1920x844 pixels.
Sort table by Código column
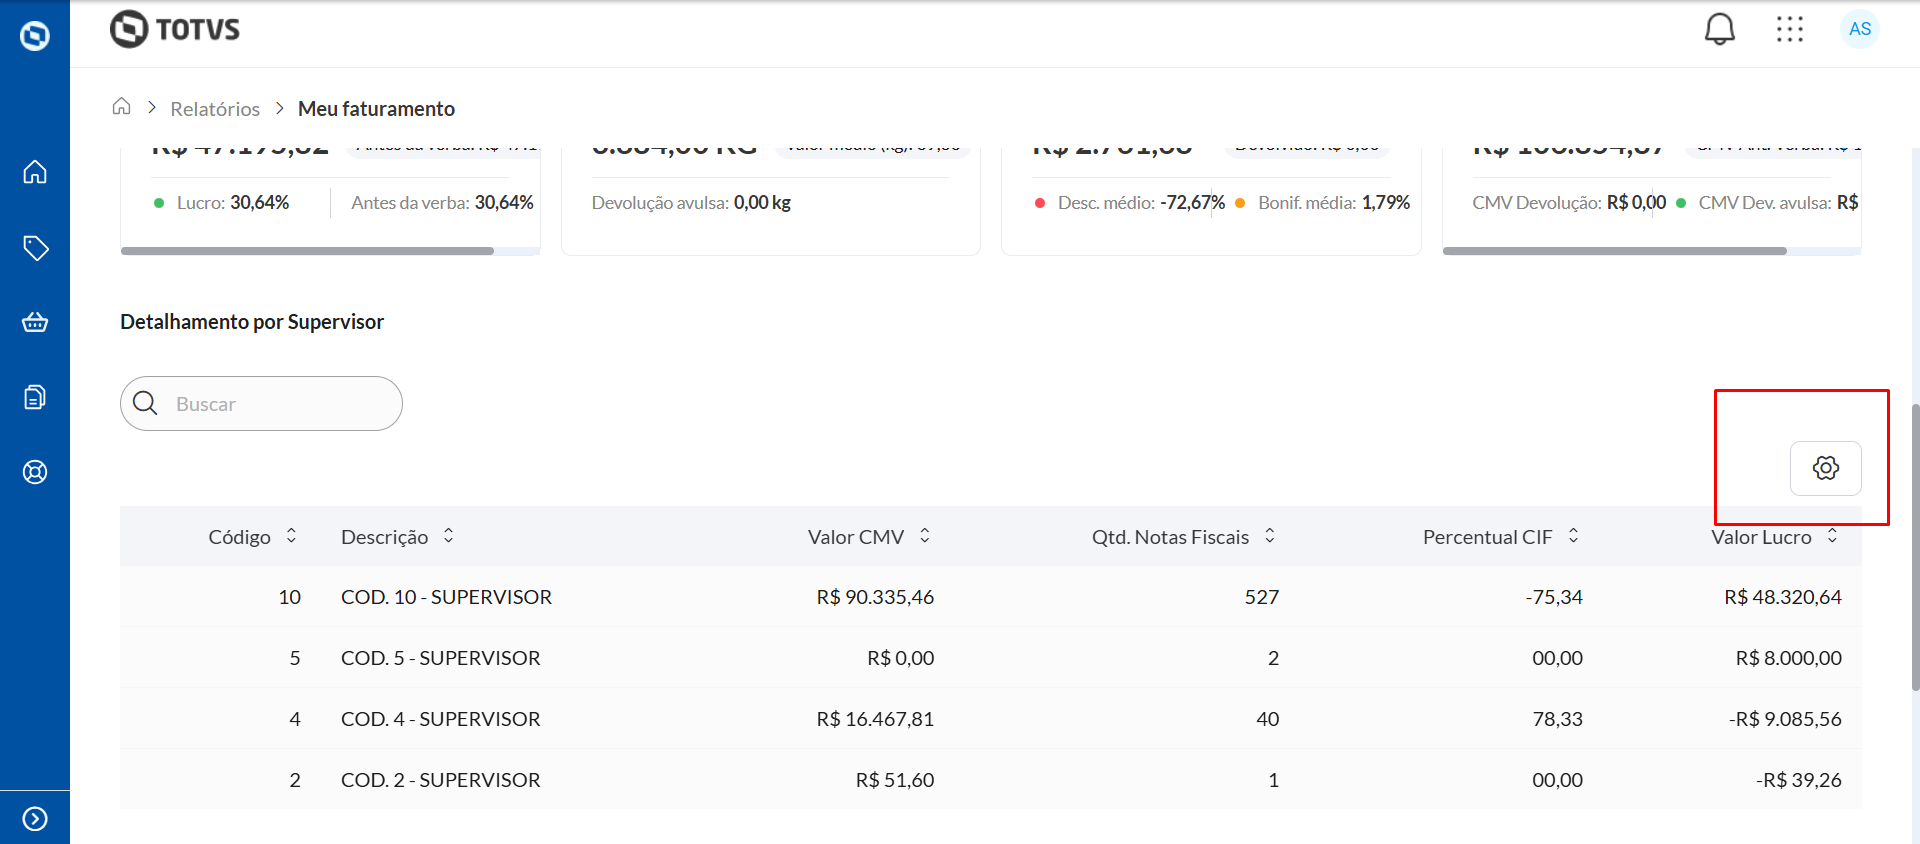291,536
